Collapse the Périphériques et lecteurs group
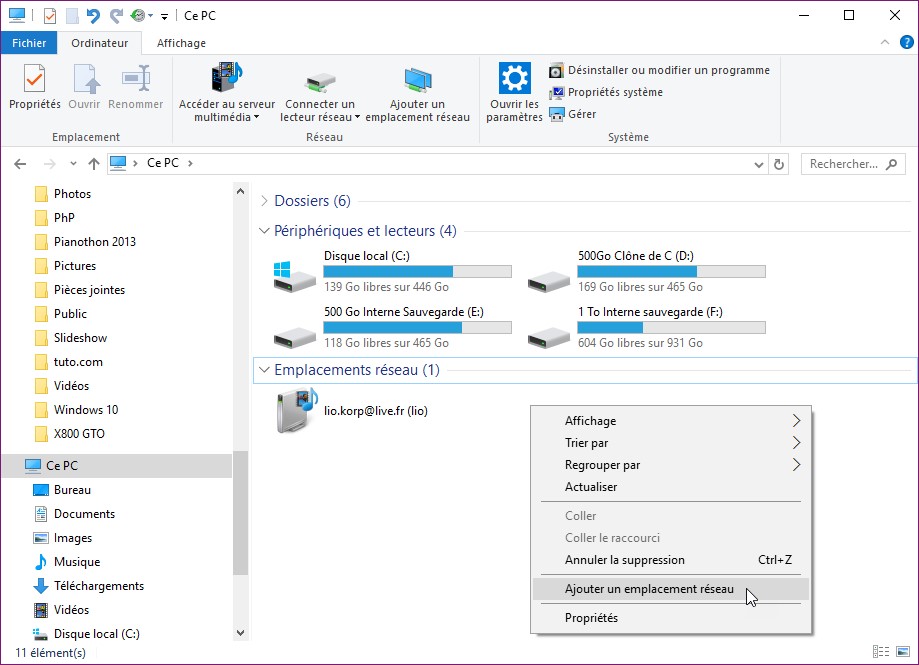 pyautogui.click(x=264, y=231)
